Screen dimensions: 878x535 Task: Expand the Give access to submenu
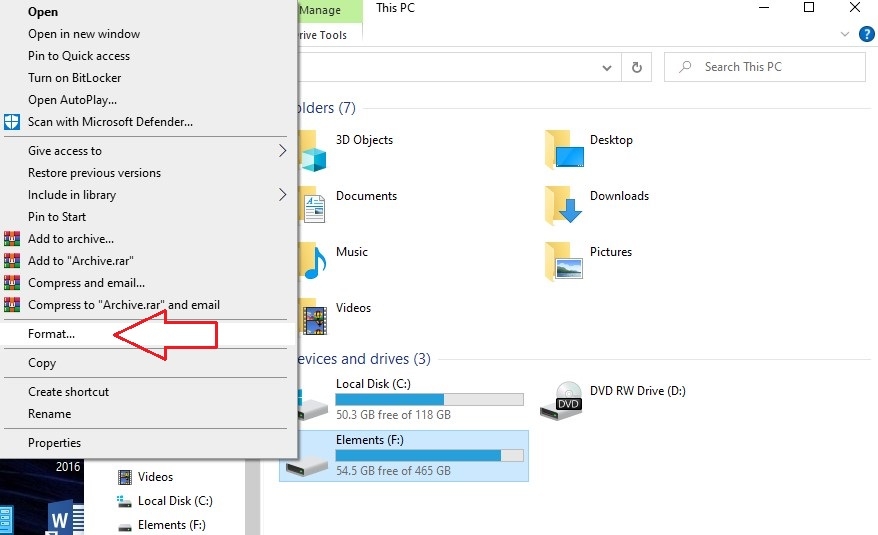coord(282,151)
